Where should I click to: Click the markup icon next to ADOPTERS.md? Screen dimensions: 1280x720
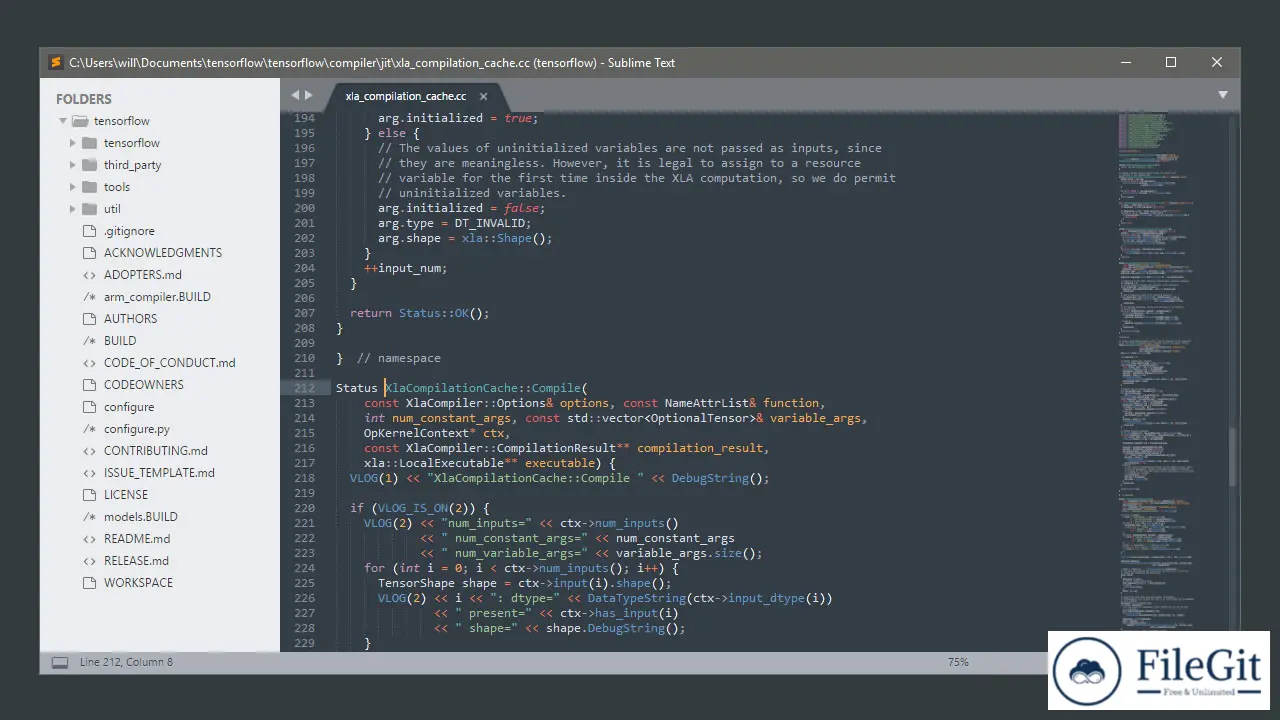[x=89, y=275]
